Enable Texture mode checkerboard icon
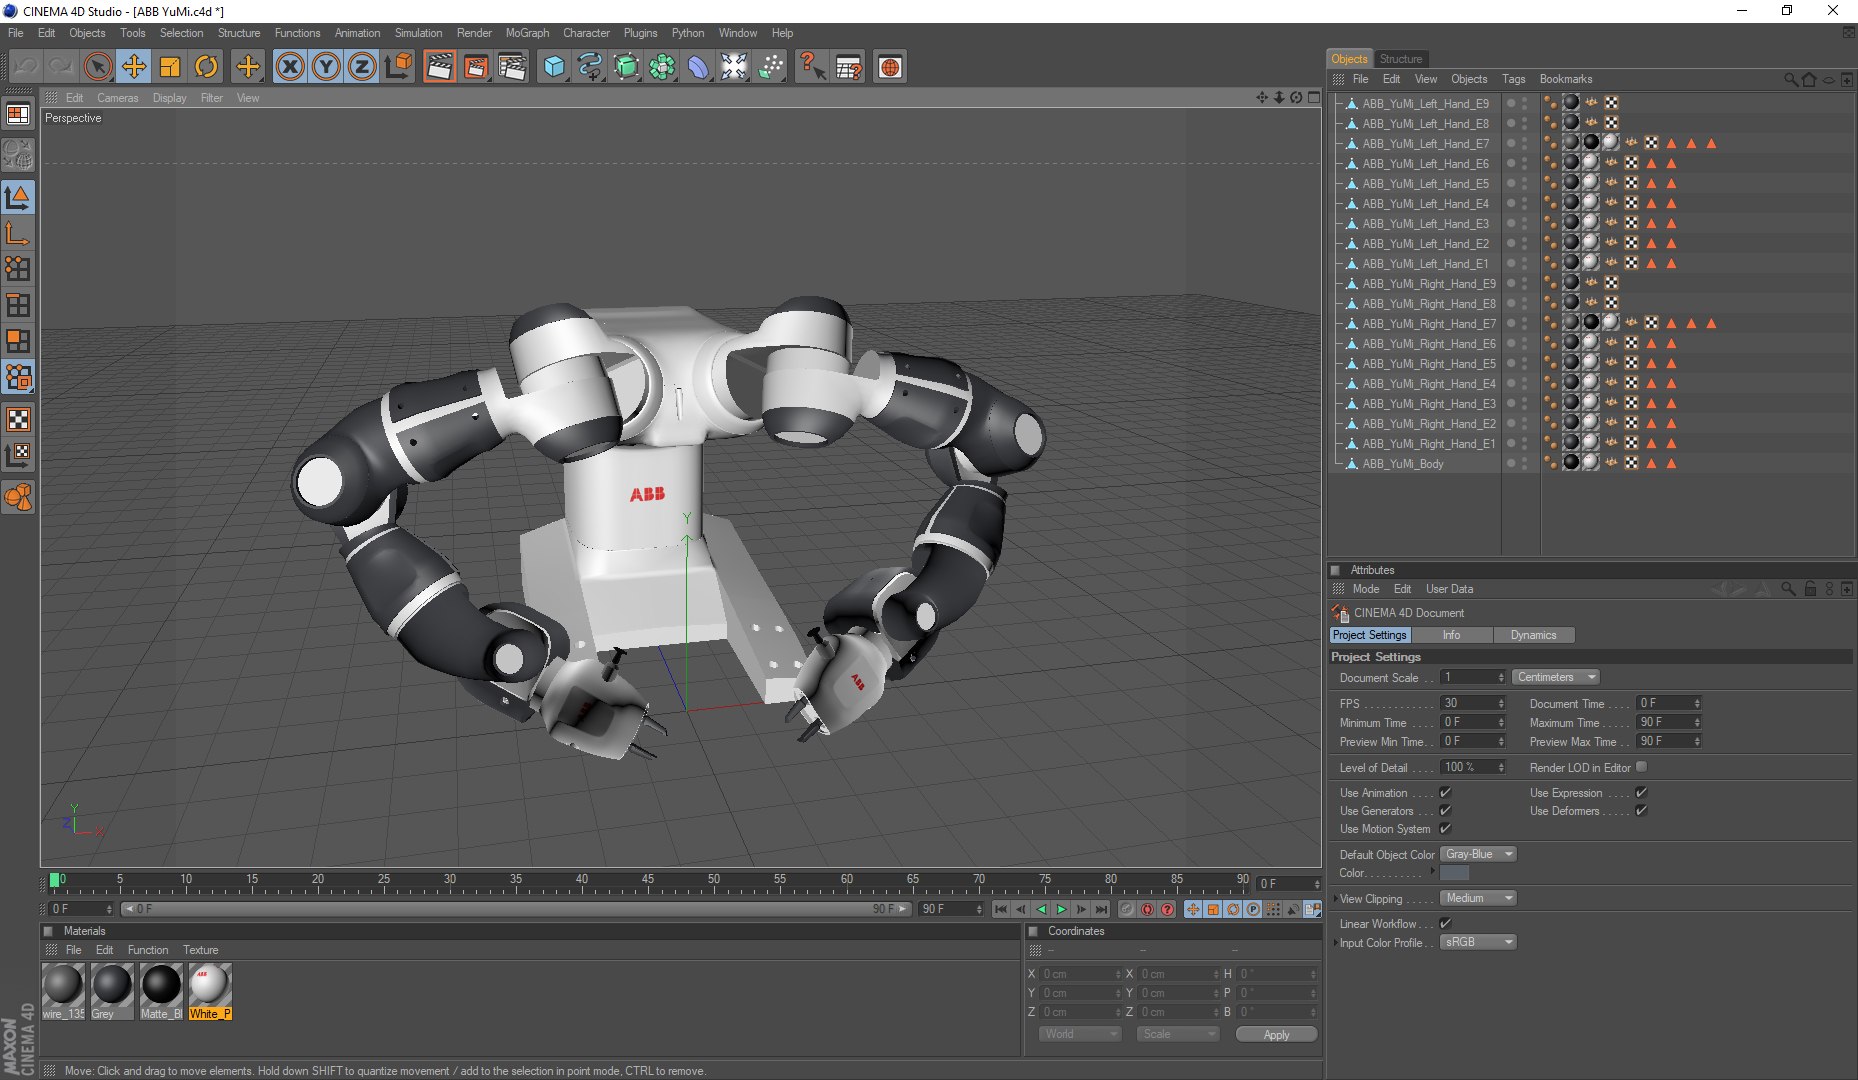Screen dimensions: 1858x1080 (18, 419)
